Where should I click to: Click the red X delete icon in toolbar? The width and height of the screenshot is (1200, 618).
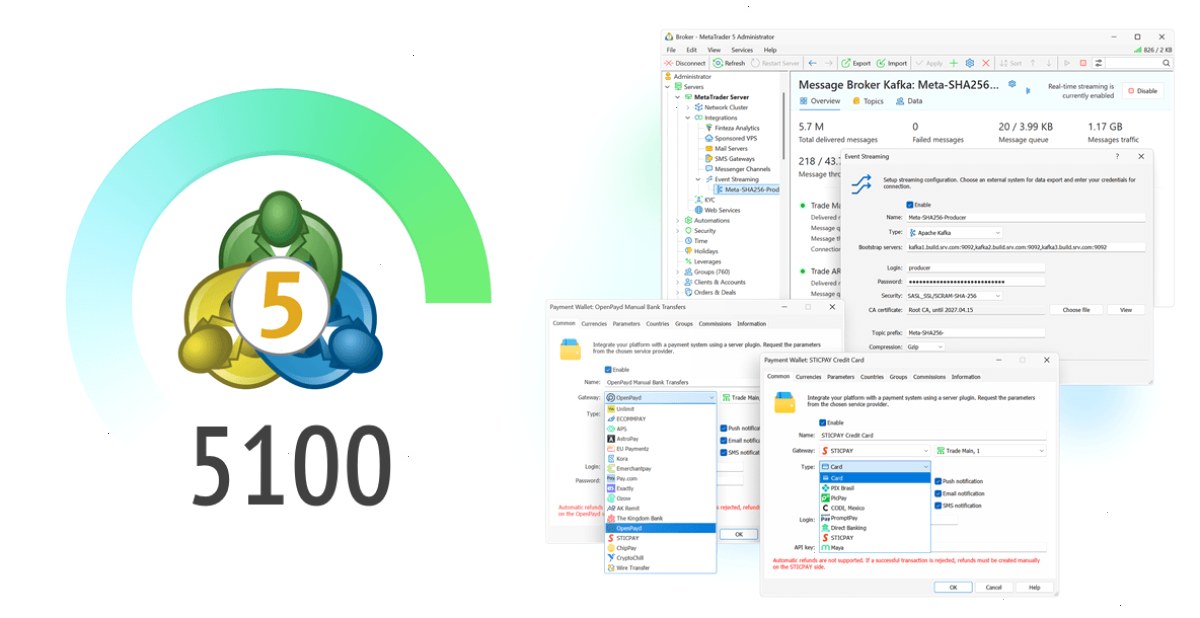tap(986, 63)
